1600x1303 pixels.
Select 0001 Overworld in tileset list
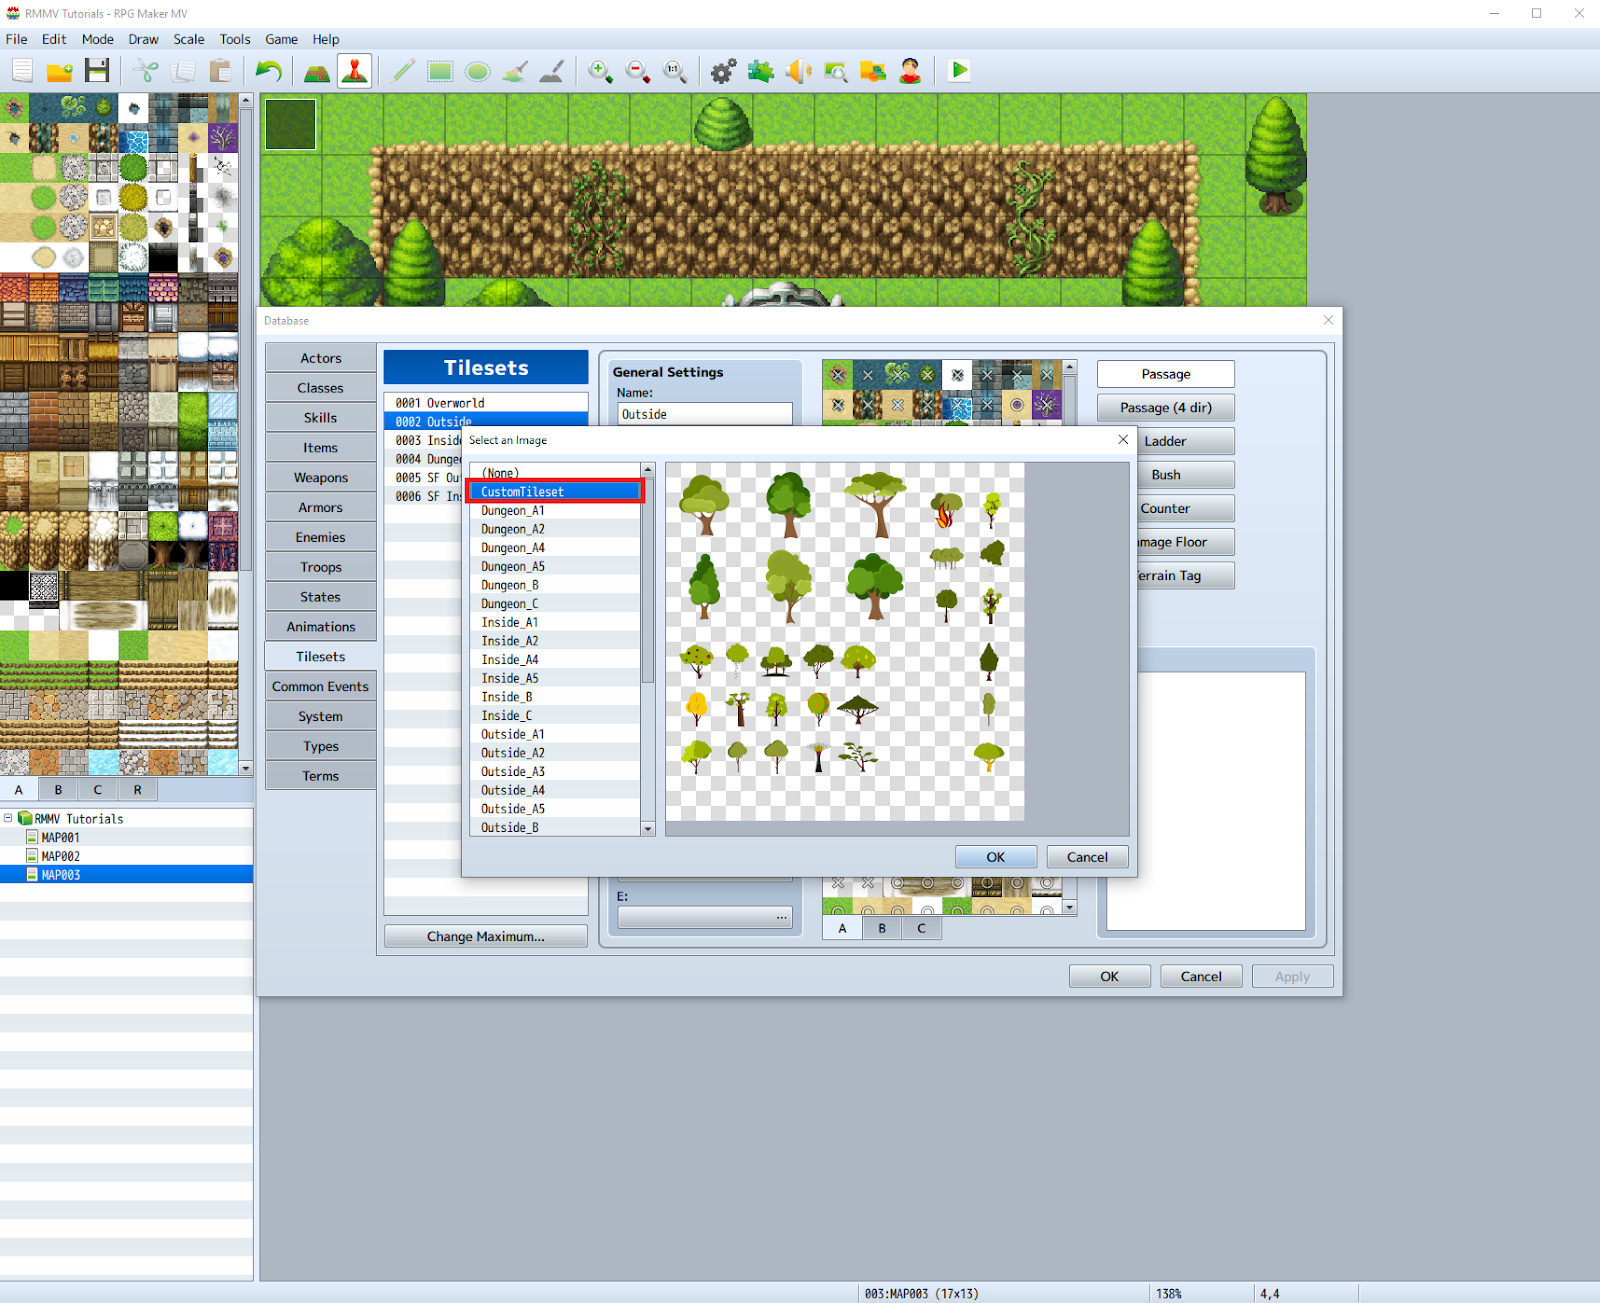tap(486, 402)
